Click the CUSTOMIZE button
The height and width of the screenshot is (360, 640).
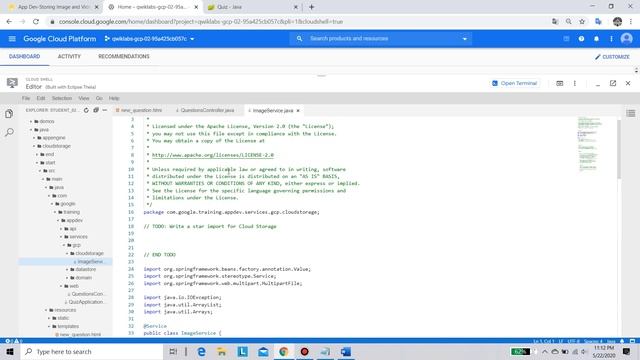(x=612, y=57)
